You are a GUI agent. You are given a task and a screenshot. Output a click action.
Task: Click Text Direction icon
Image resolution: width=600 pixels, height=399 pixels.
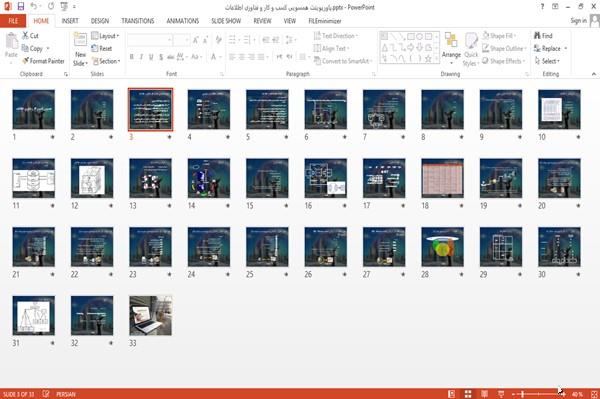coord(317,36)
